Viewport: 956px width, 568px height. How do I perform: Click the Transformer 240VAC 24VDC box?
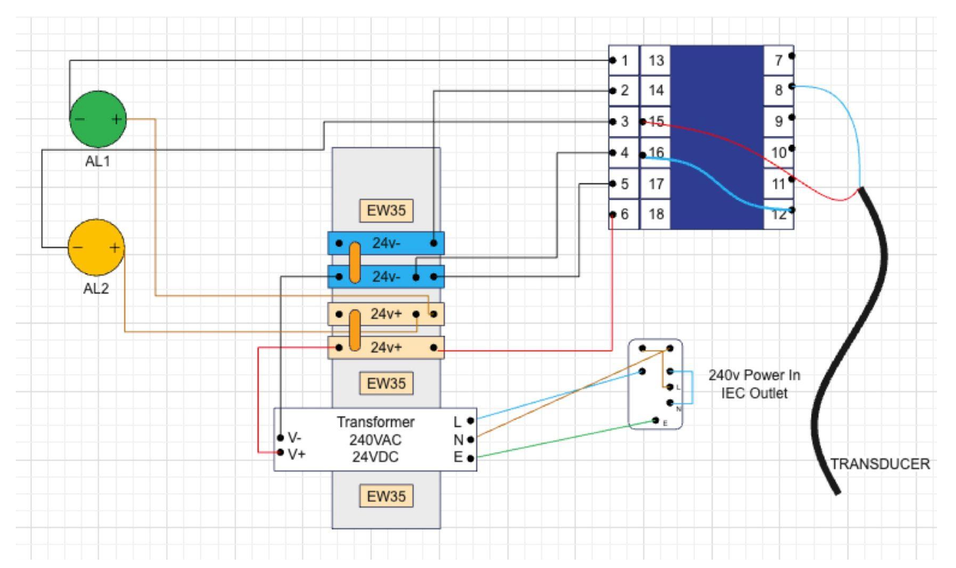click(375, 439)
